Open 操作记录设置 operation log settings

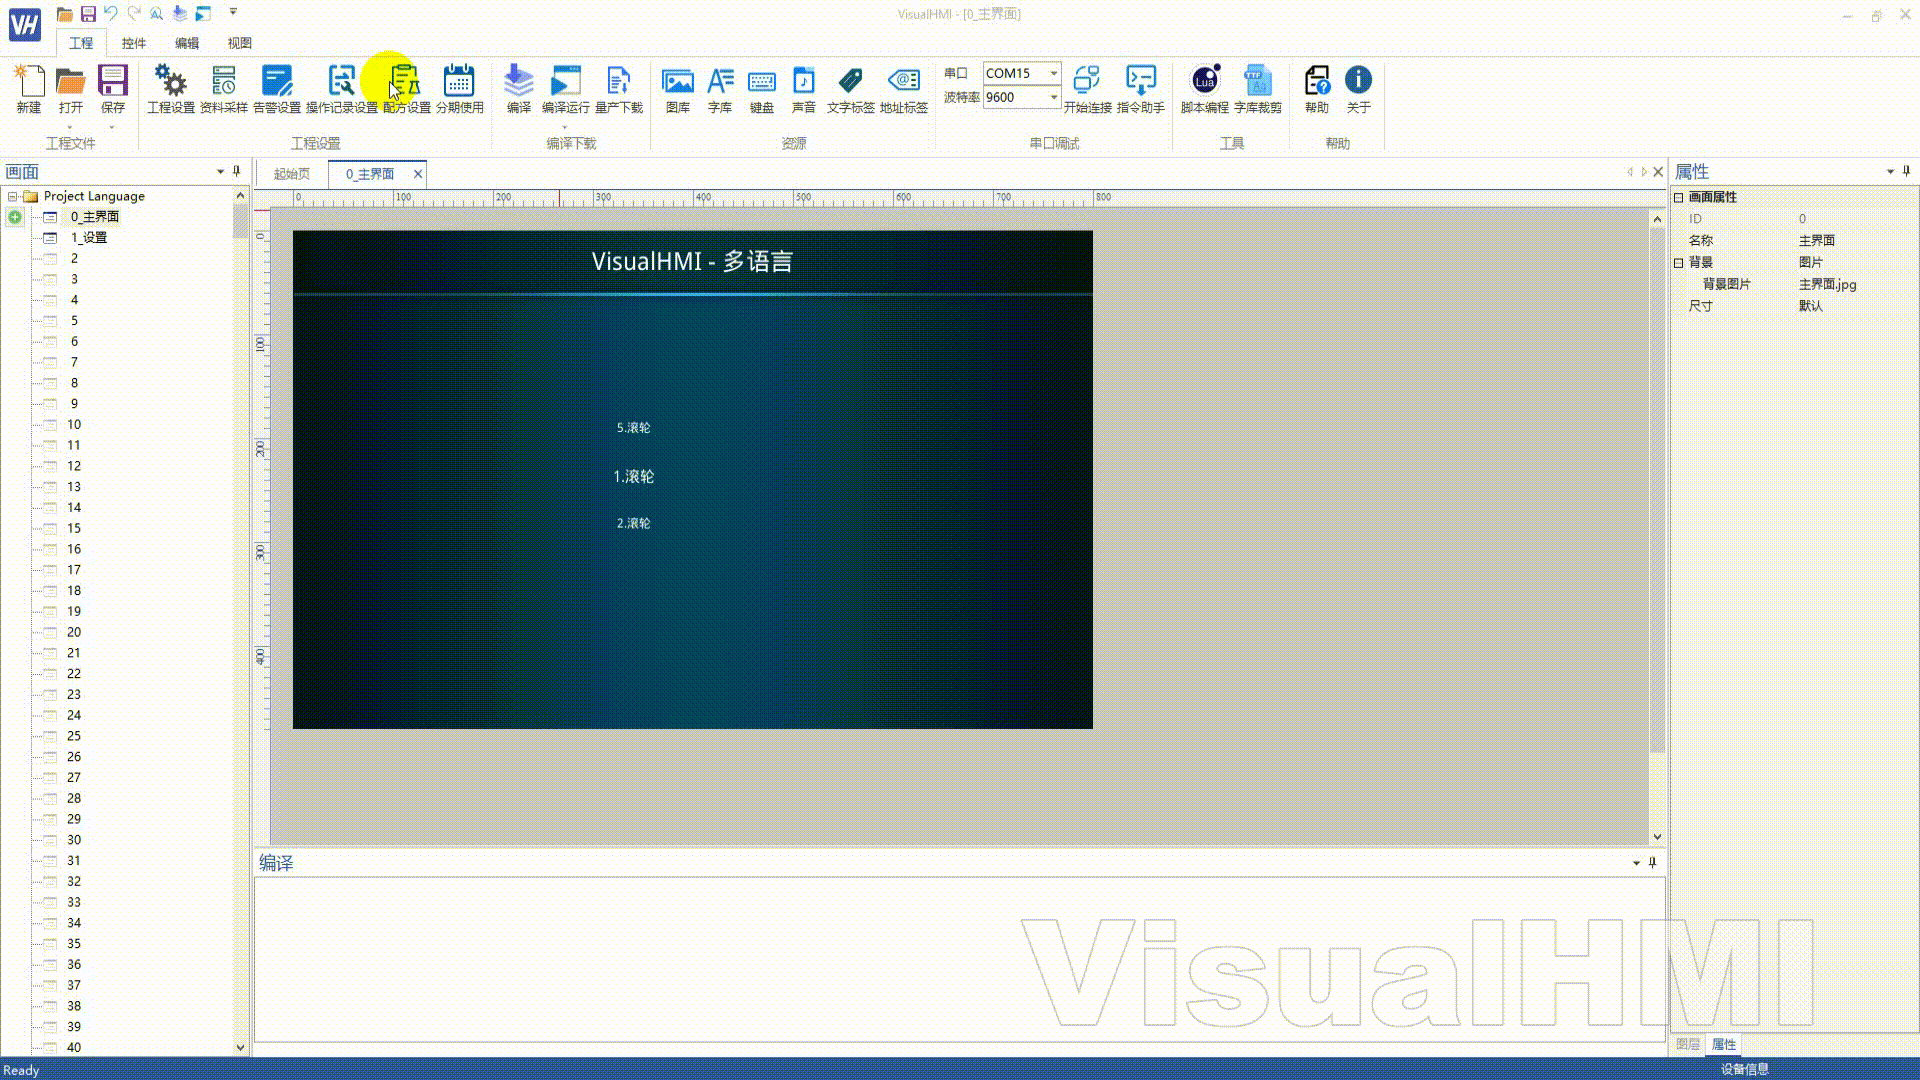point(342,89)
